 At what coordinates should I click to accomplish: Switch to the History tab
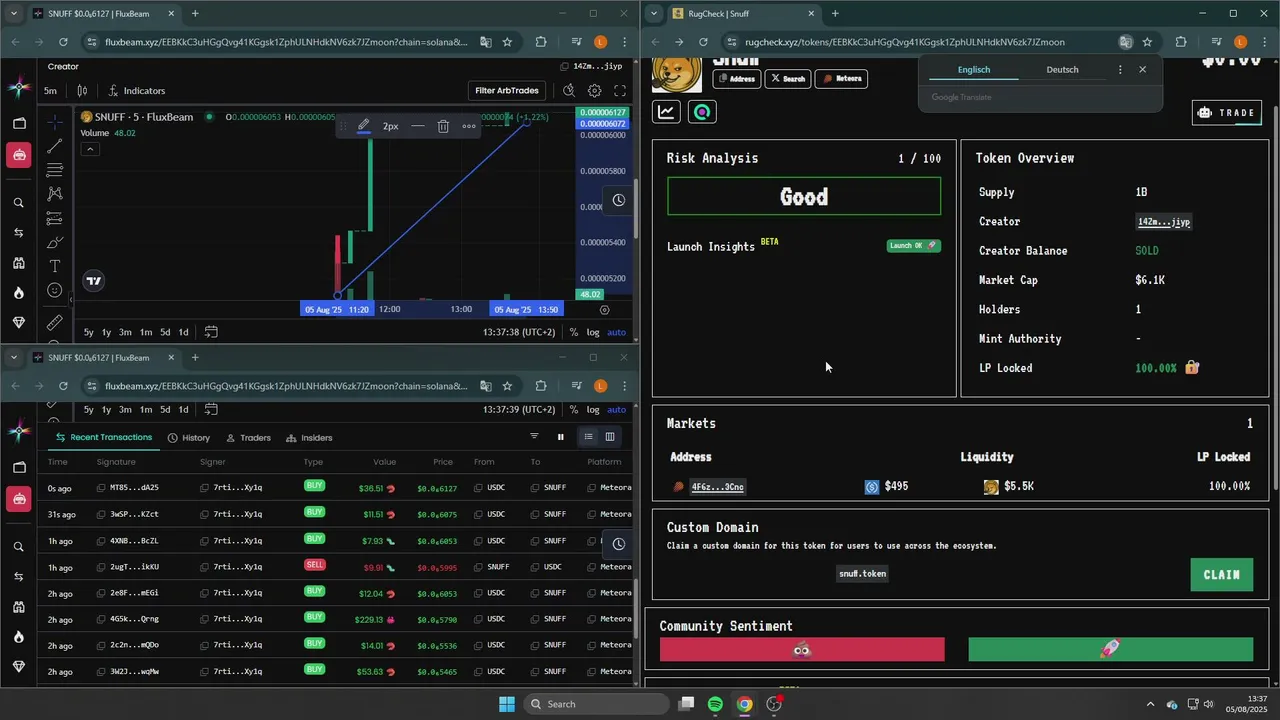pyautogui.click(x=189, y=438)
